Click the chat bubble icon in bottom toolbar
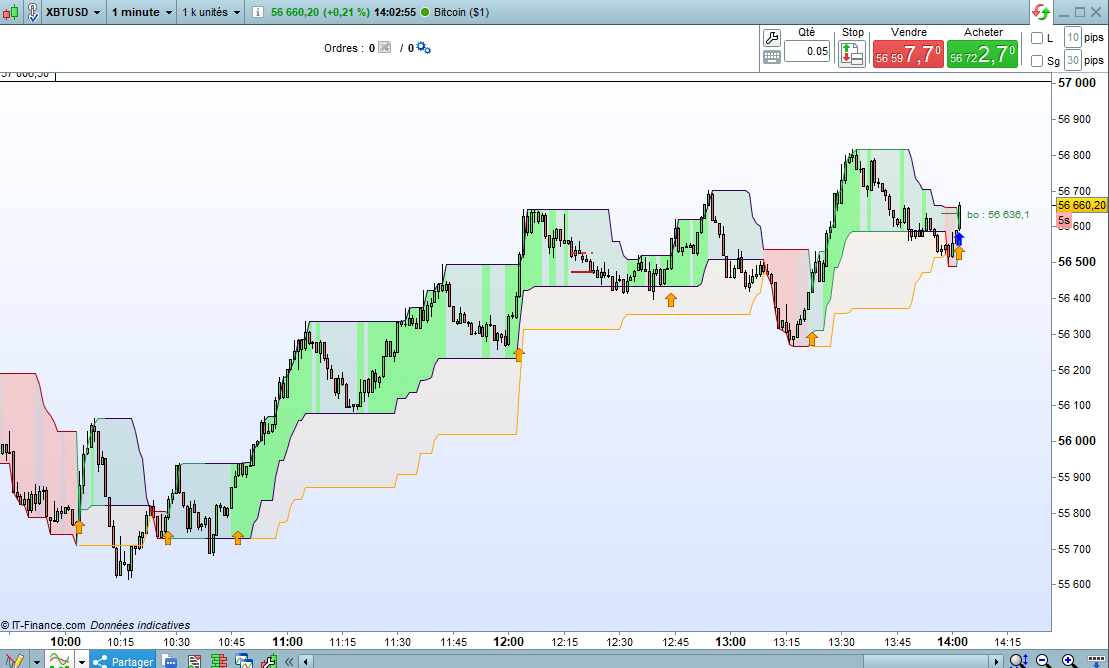The width and height of the screenshot is (1109, 668). [x=170, y=661]
